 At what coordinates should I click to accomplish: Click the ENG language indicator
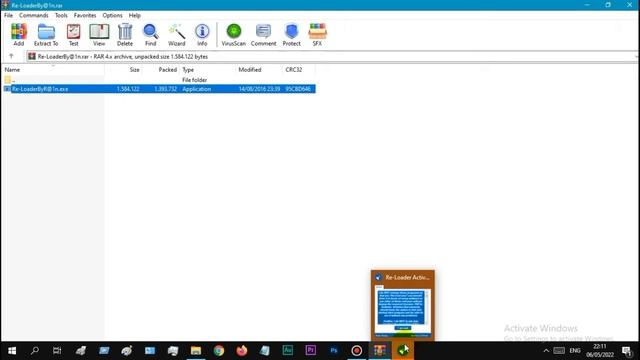[x=575, y=351]
